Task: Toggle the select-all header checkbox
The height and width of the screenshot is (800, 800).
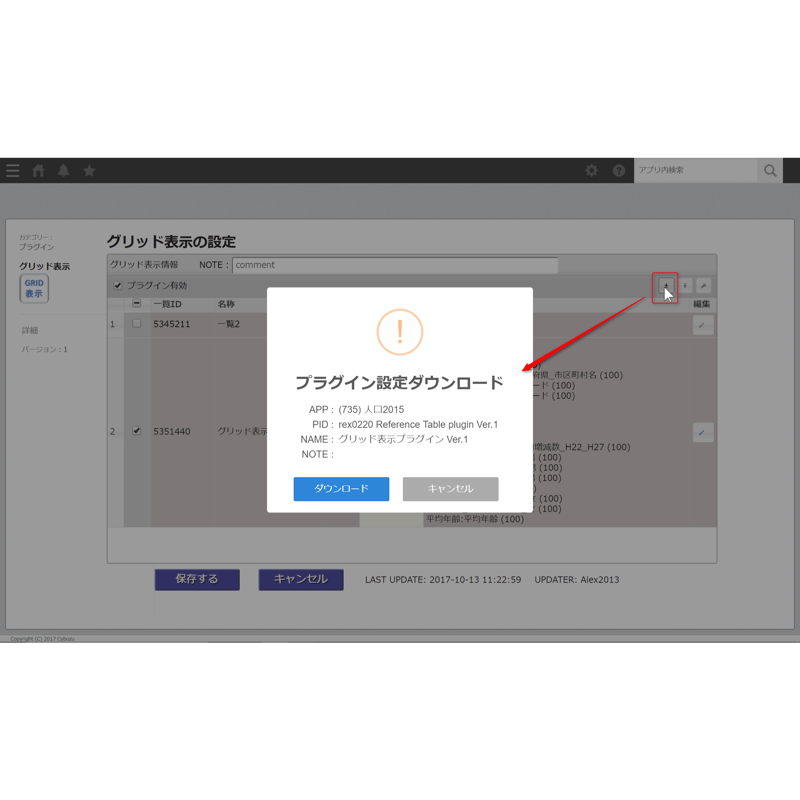Action: 137,304
